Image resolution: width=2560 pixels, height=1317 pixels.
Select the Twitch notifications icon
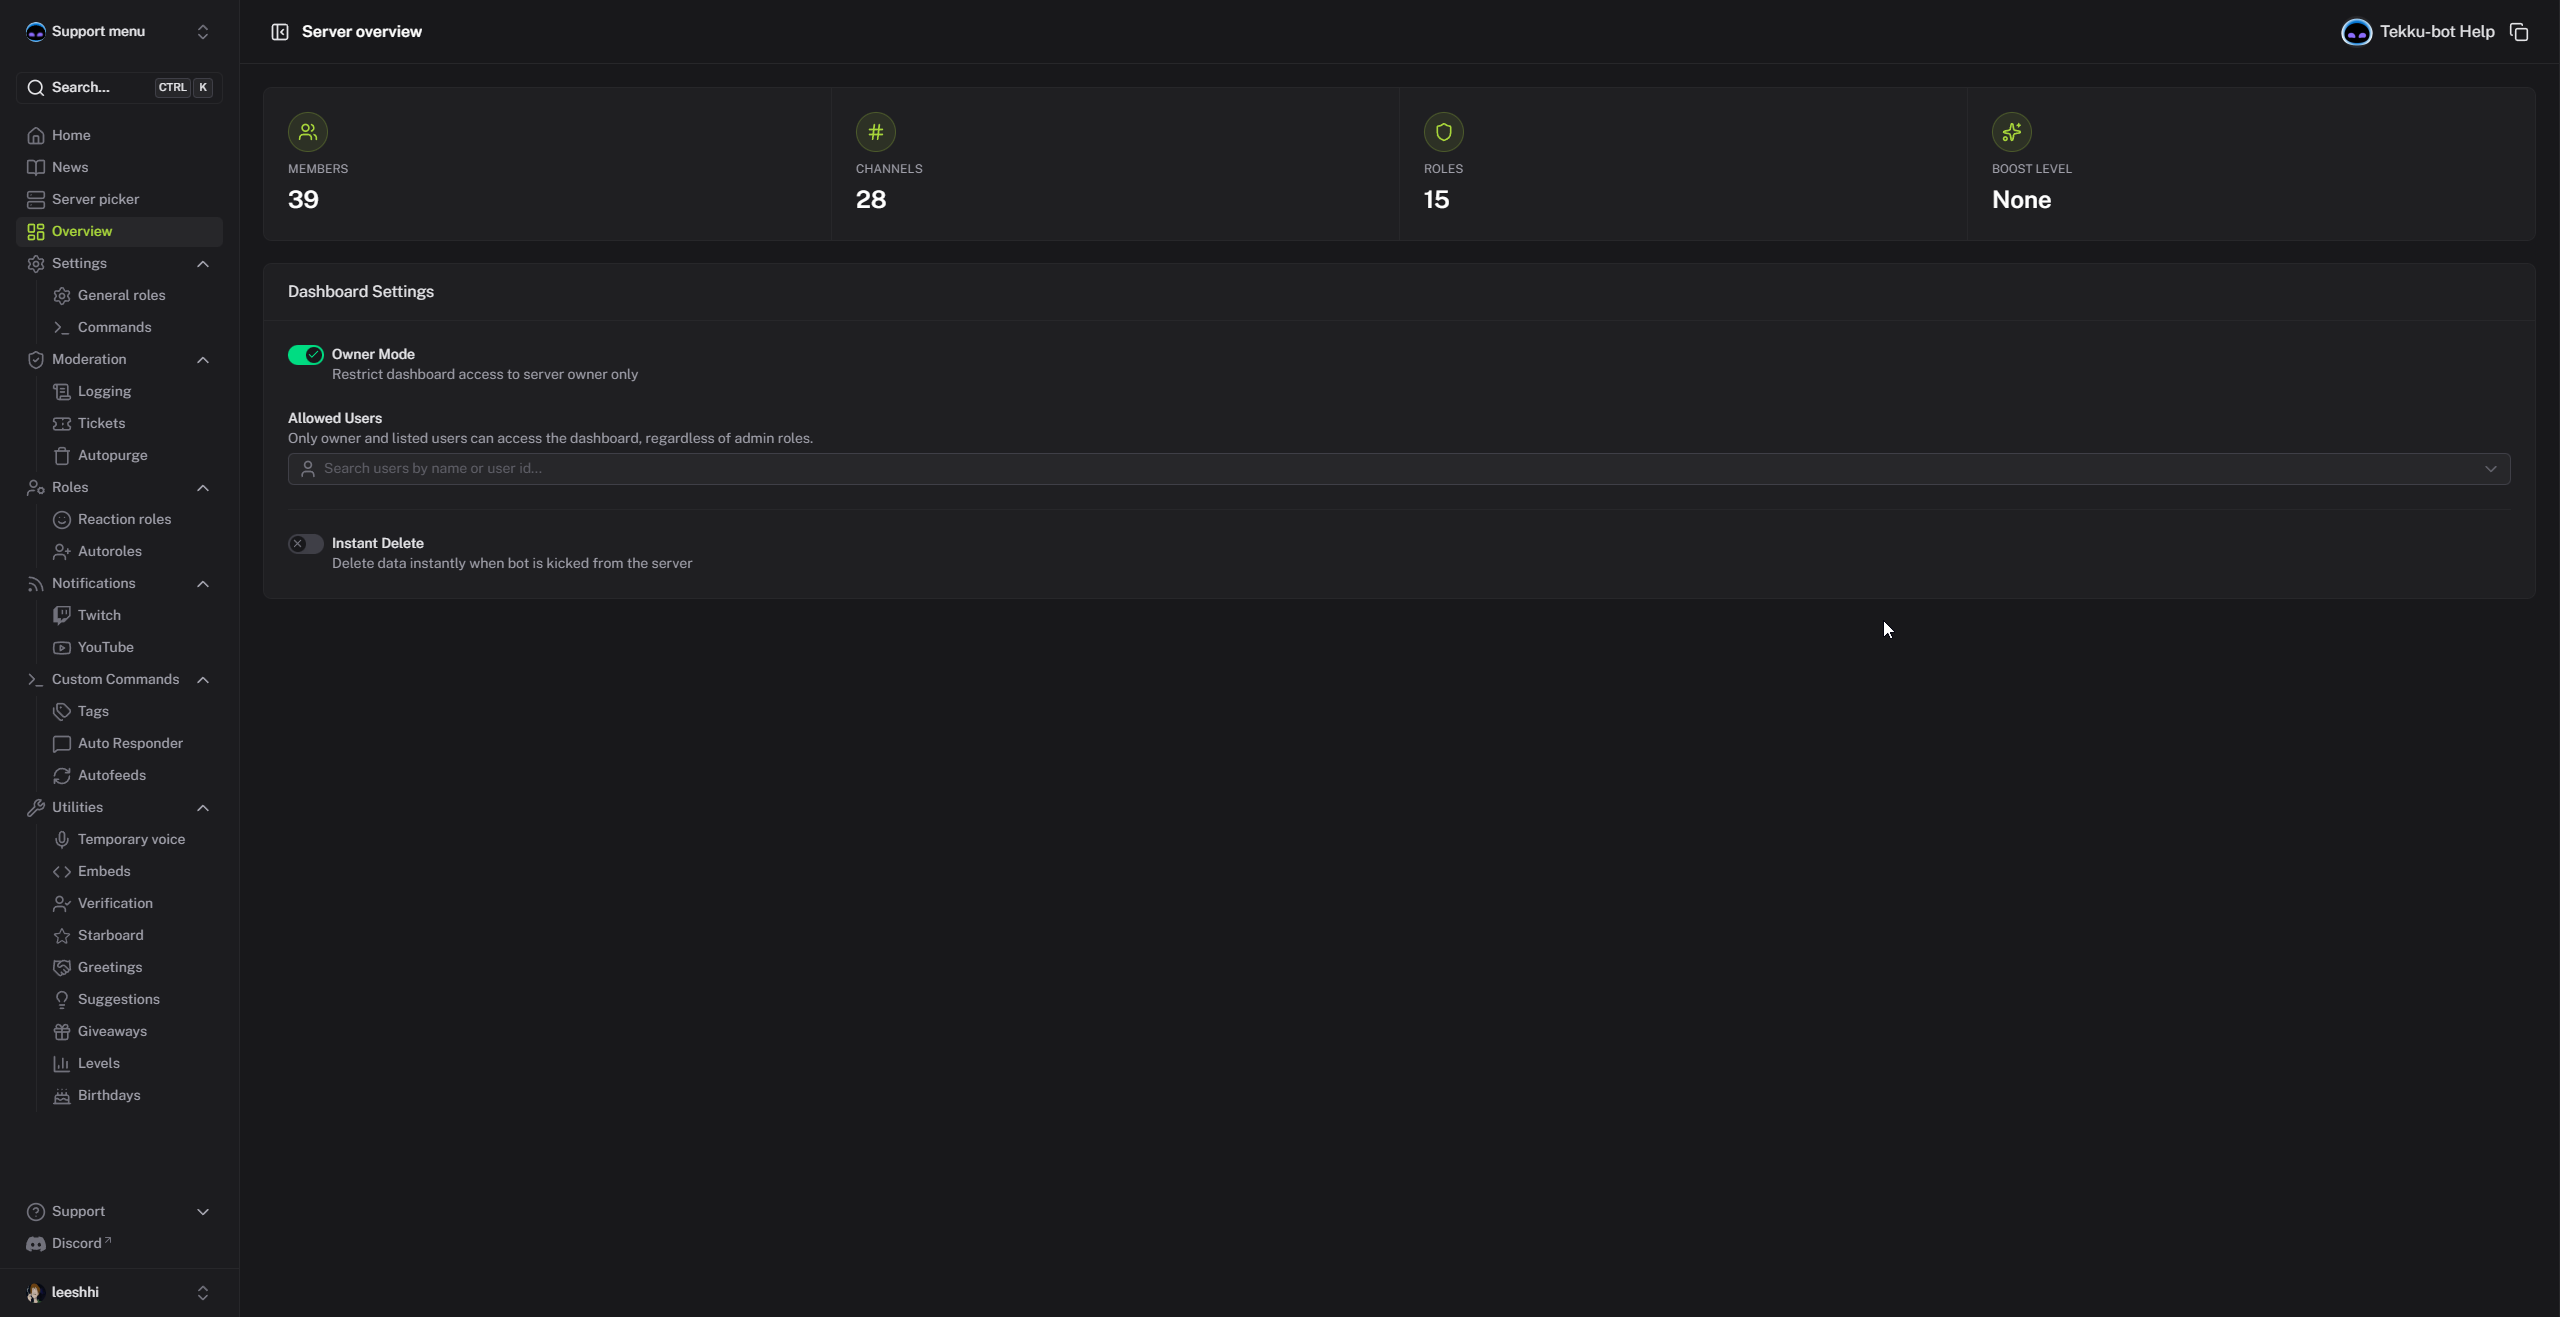click(62, 615)
